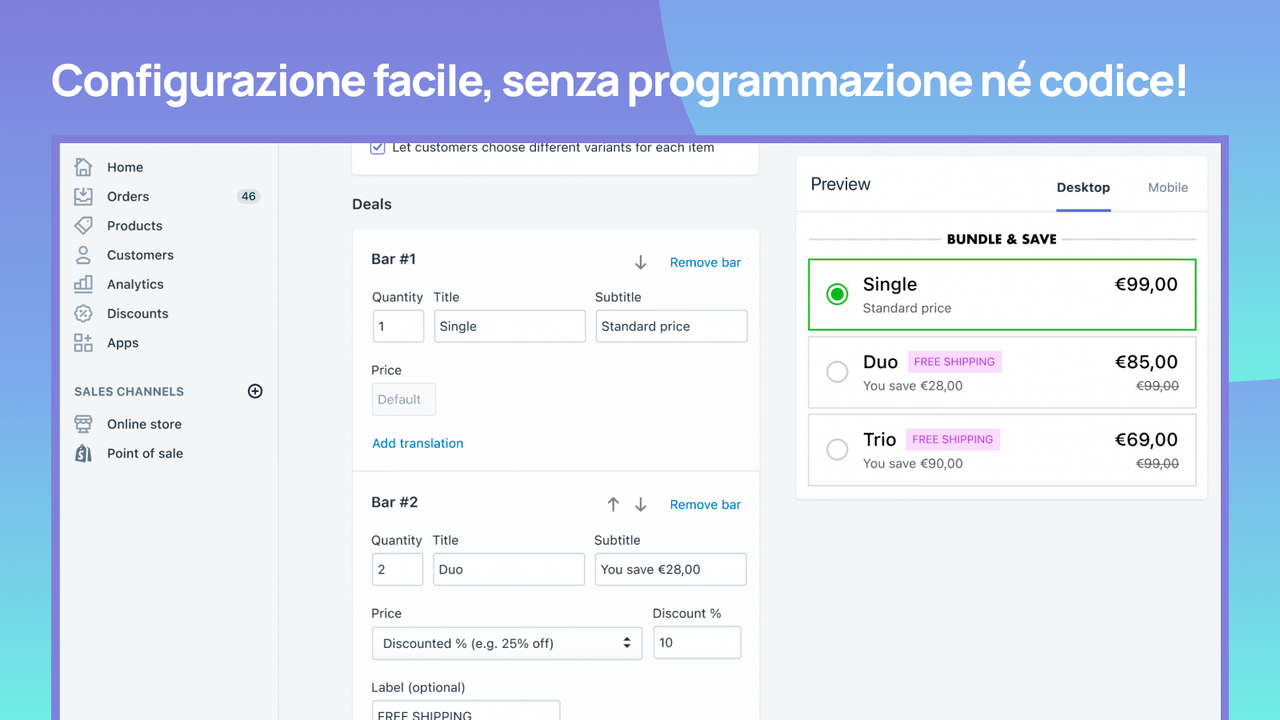Move Bar #1 down with arrow icon

click(641, 262)
